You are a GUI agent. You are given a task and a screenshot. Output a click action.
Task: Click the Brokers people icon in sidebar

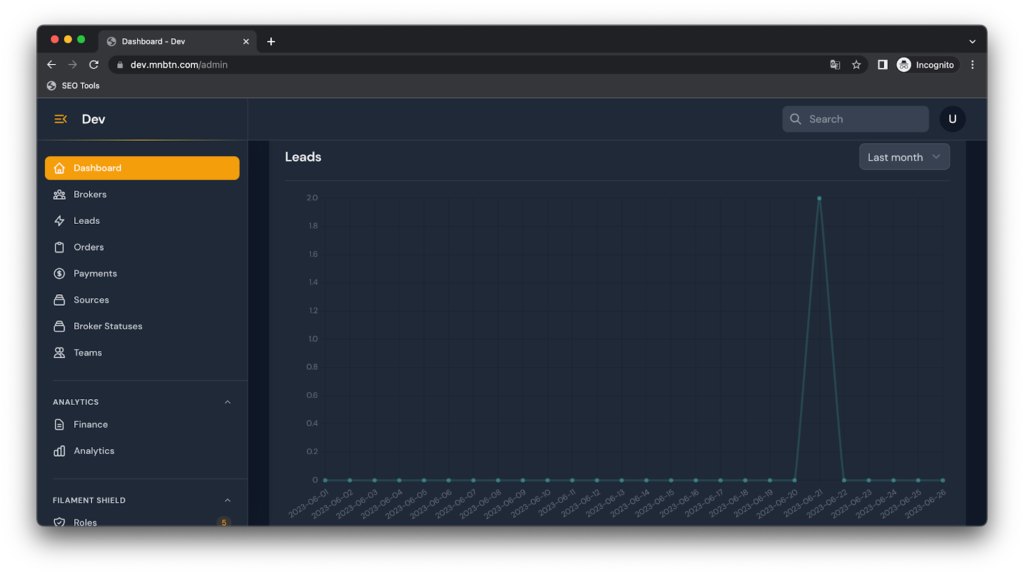click(60, 195)
